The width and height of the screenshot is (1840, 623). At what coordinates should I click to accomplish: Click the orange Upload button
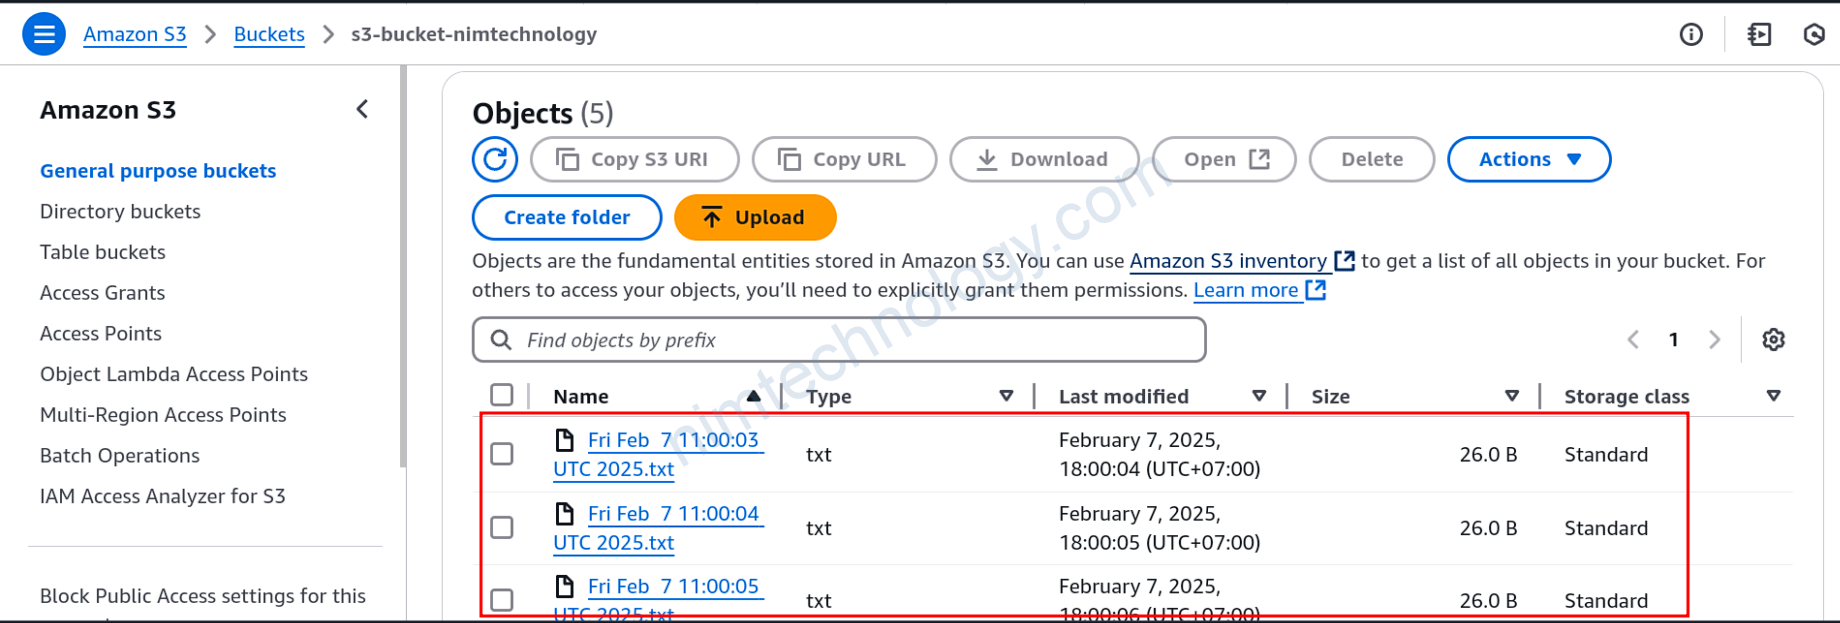point(755,217)
